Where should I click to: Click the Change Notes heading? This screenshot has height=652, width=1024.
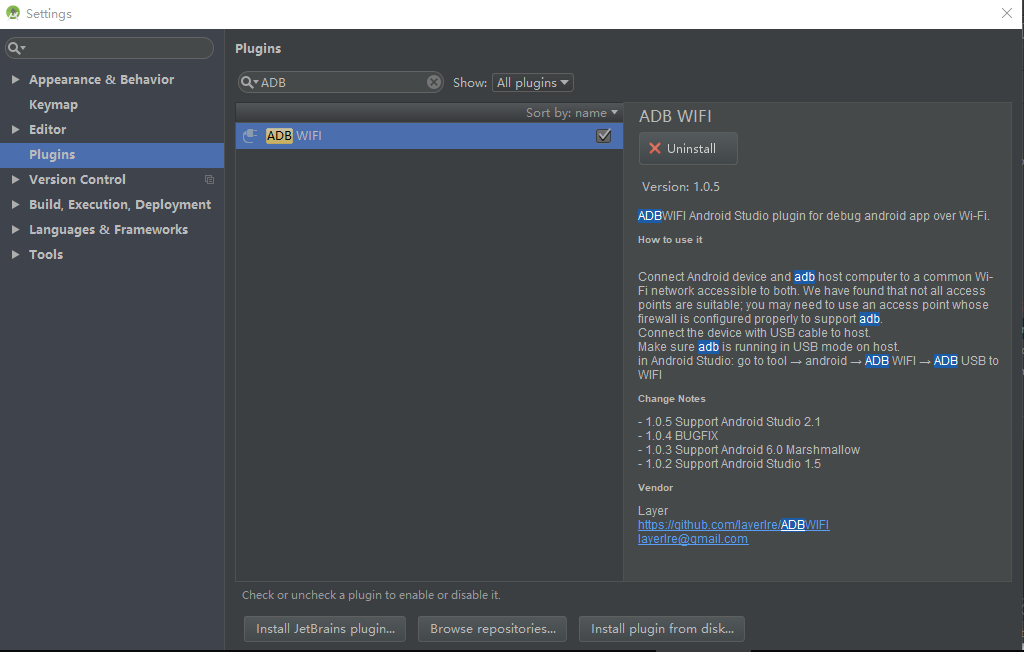pos(671,399)
